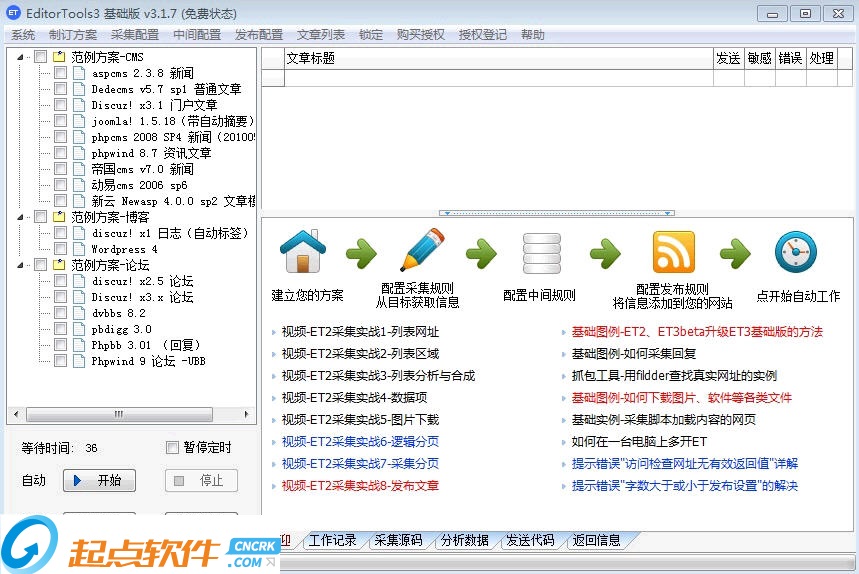Select tree item Phpwind 9 论坛 -UBB

(148, 361)
